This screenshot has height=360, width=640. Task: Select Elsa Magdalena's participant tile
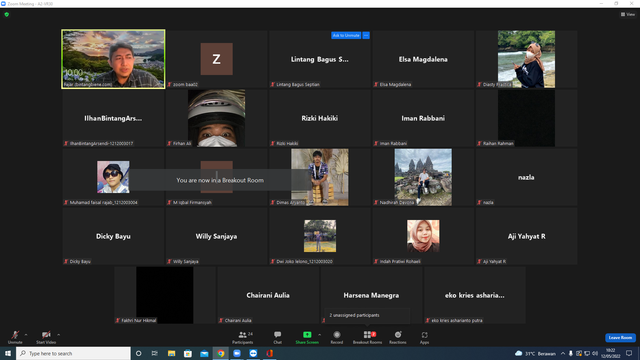423,59
